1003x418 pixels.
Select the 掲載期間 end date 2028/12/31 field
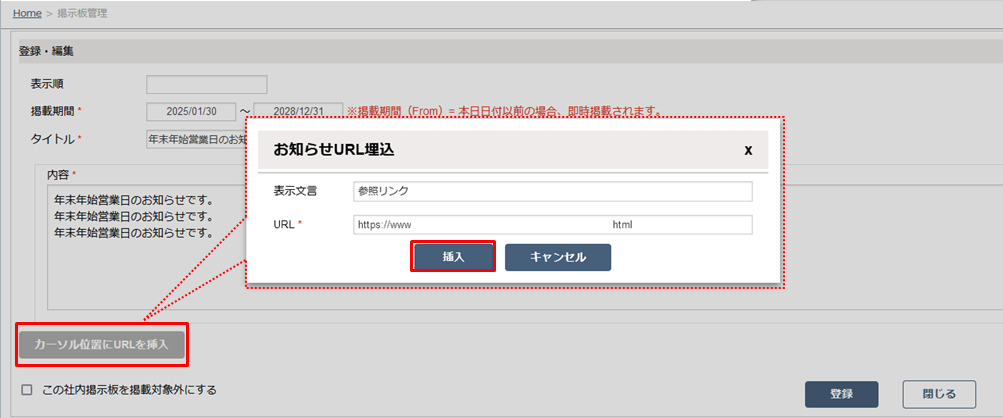(296, 110)
